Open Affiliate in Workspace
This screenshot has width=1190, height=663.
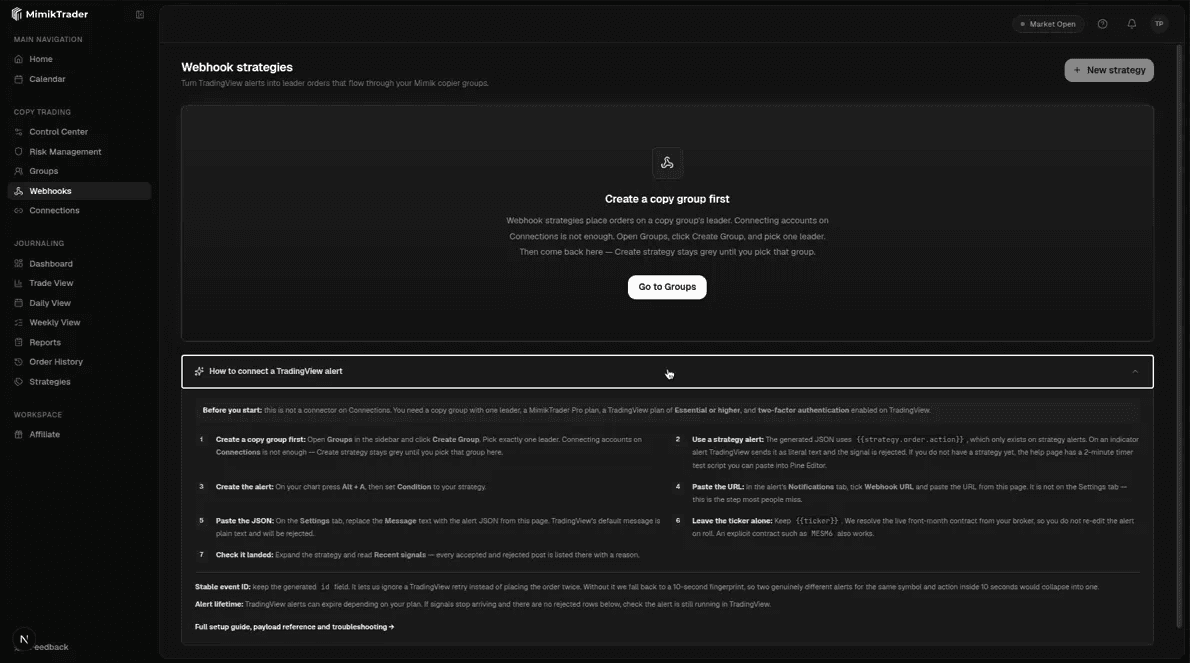[80, 435]
